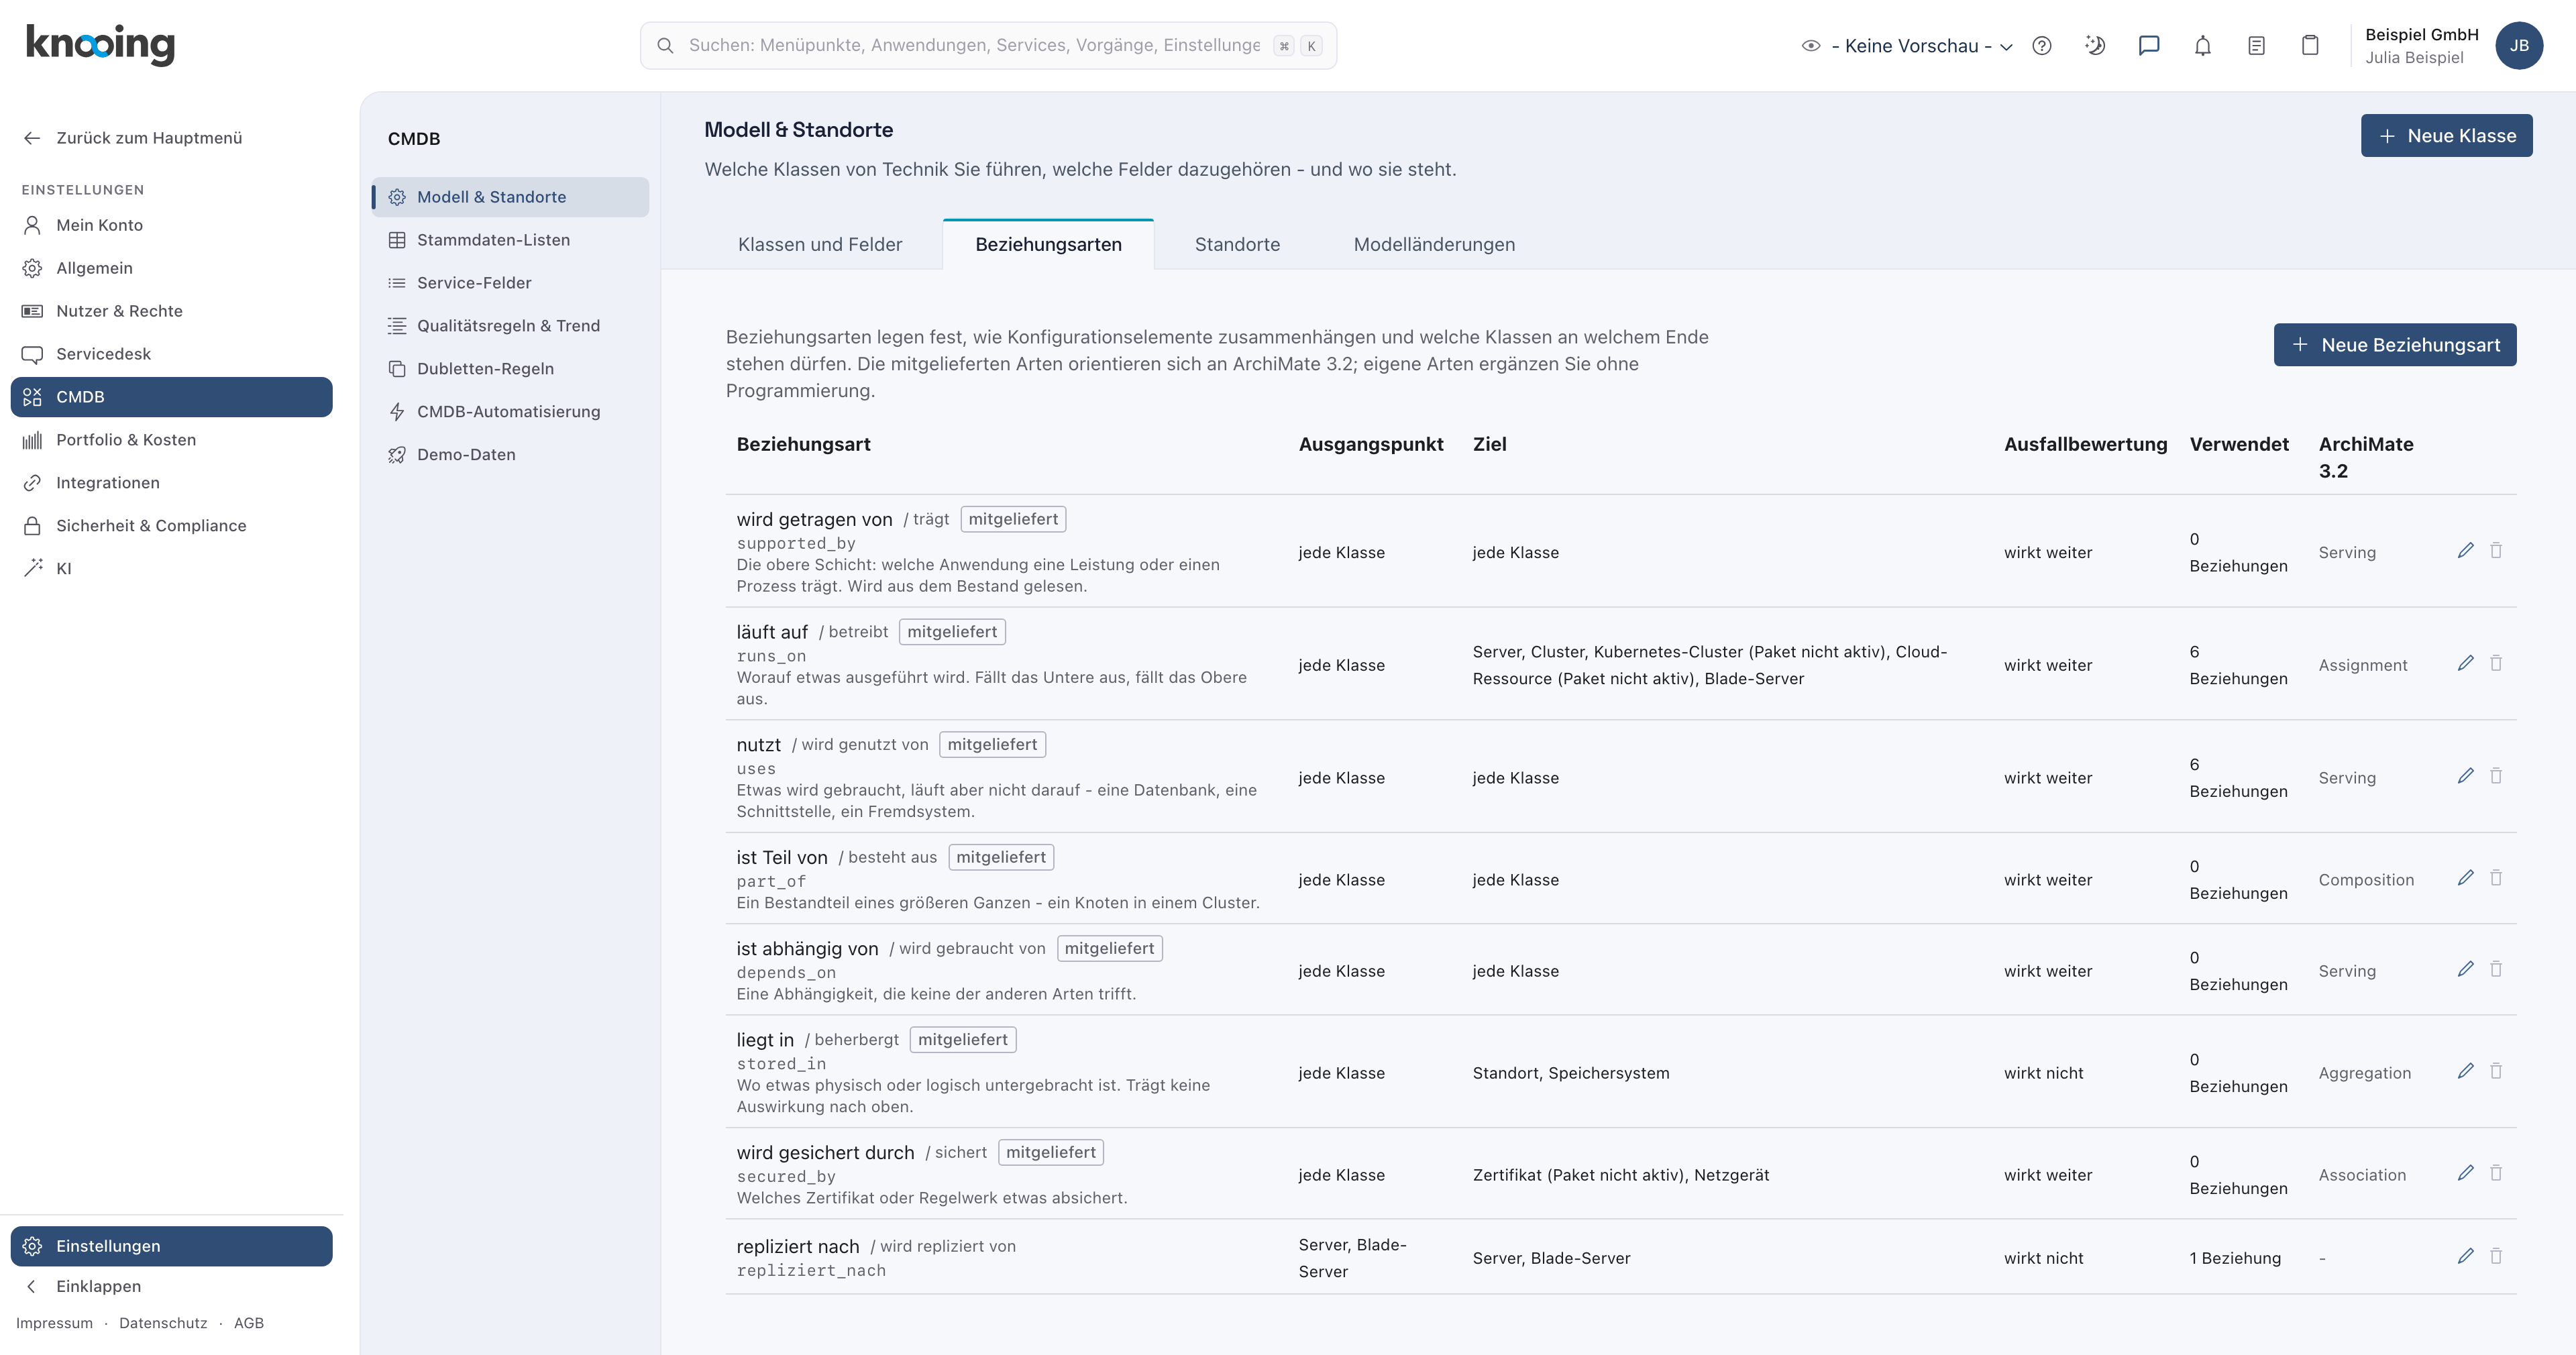
Task: Open Demo-Daten in CMDB menu
Action: [510, 455]
